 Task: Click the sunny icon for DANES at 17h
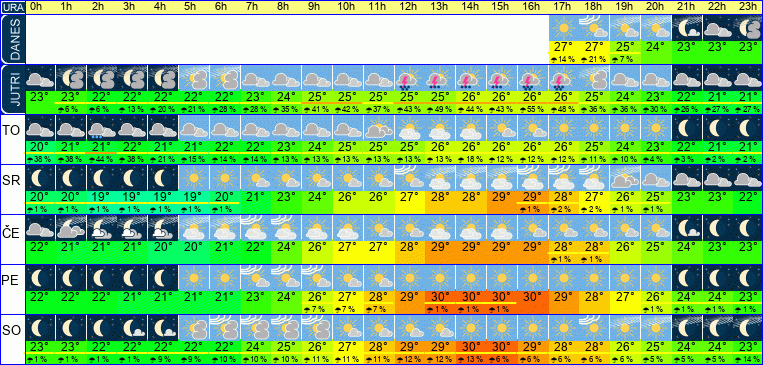564,28
